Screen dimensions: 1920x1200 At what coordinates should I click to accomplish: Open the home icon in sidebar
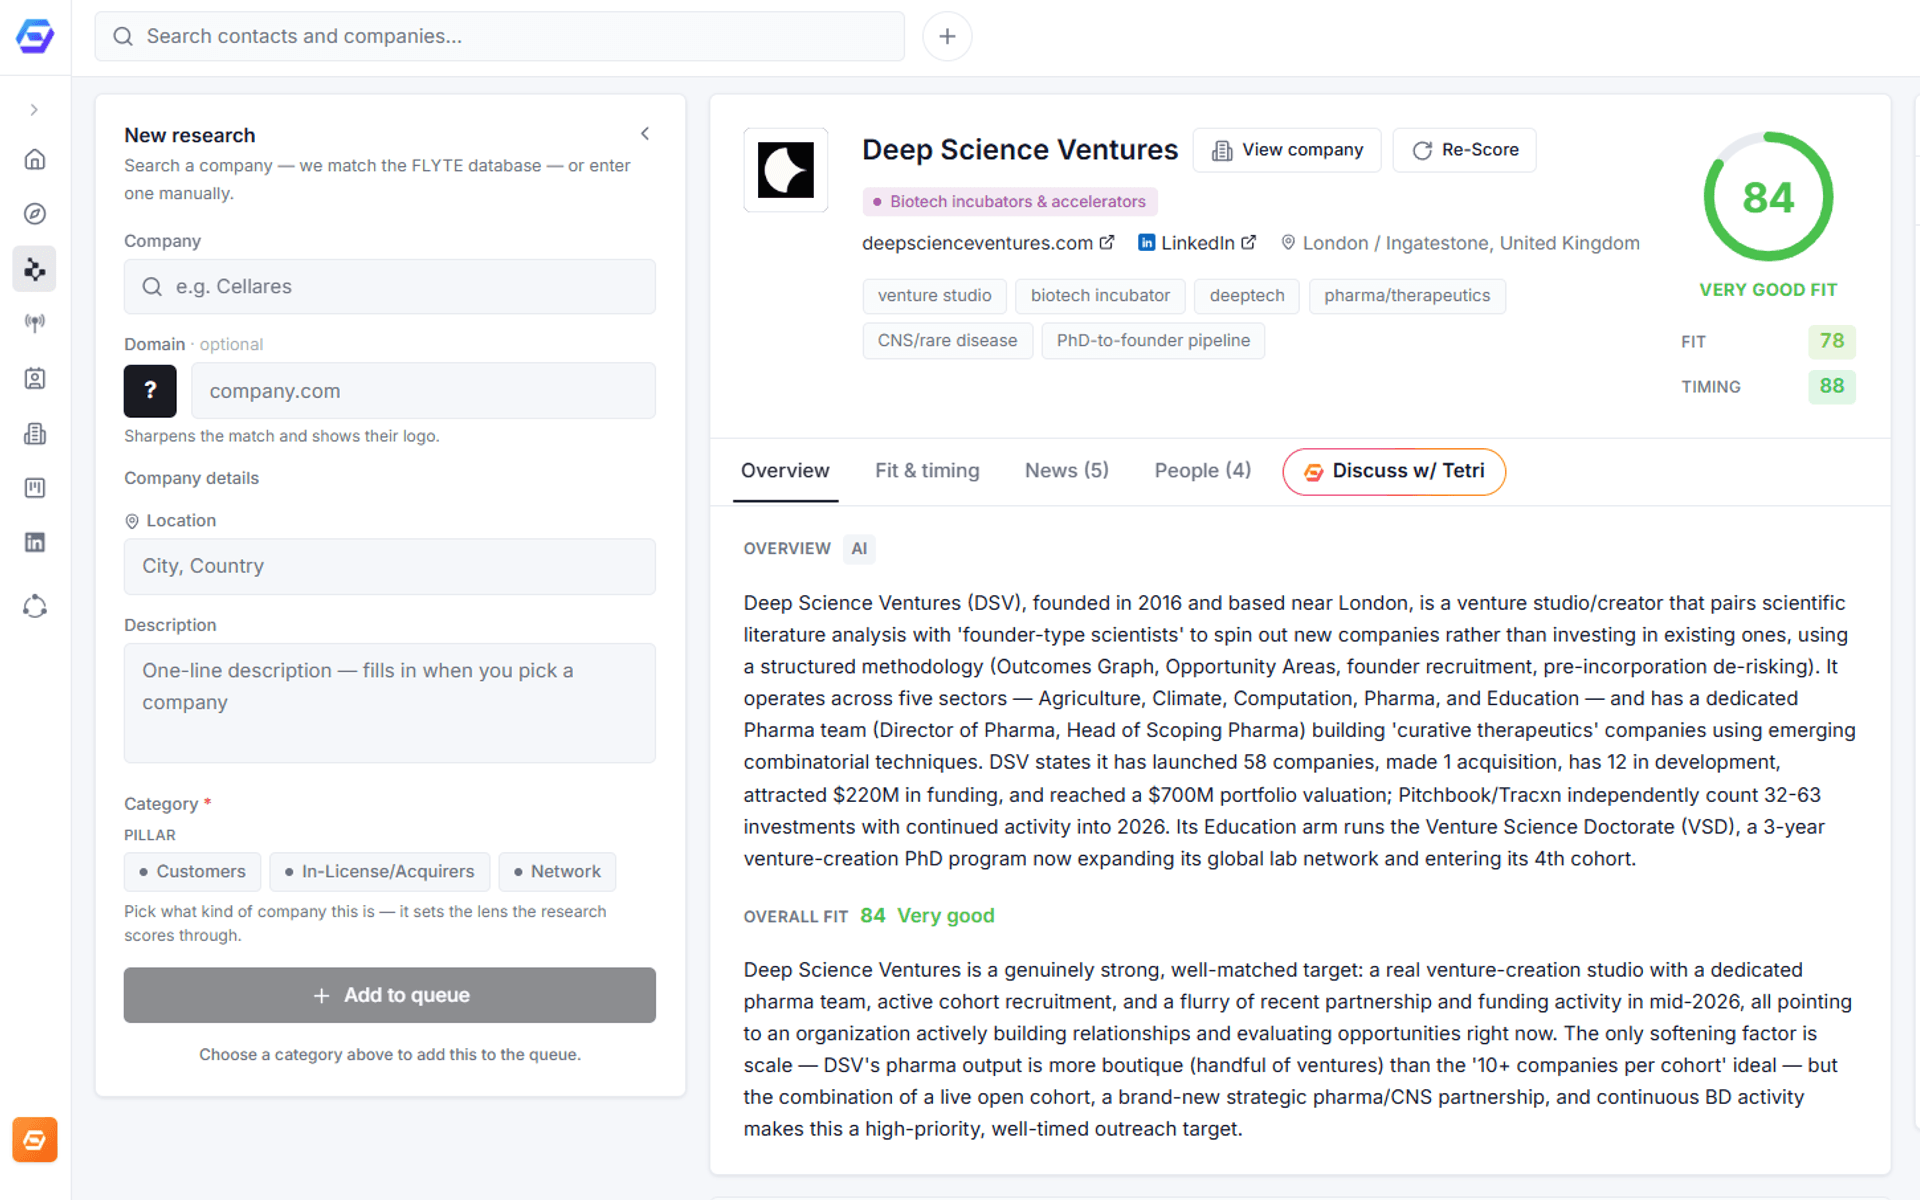[x=35, y=160]
